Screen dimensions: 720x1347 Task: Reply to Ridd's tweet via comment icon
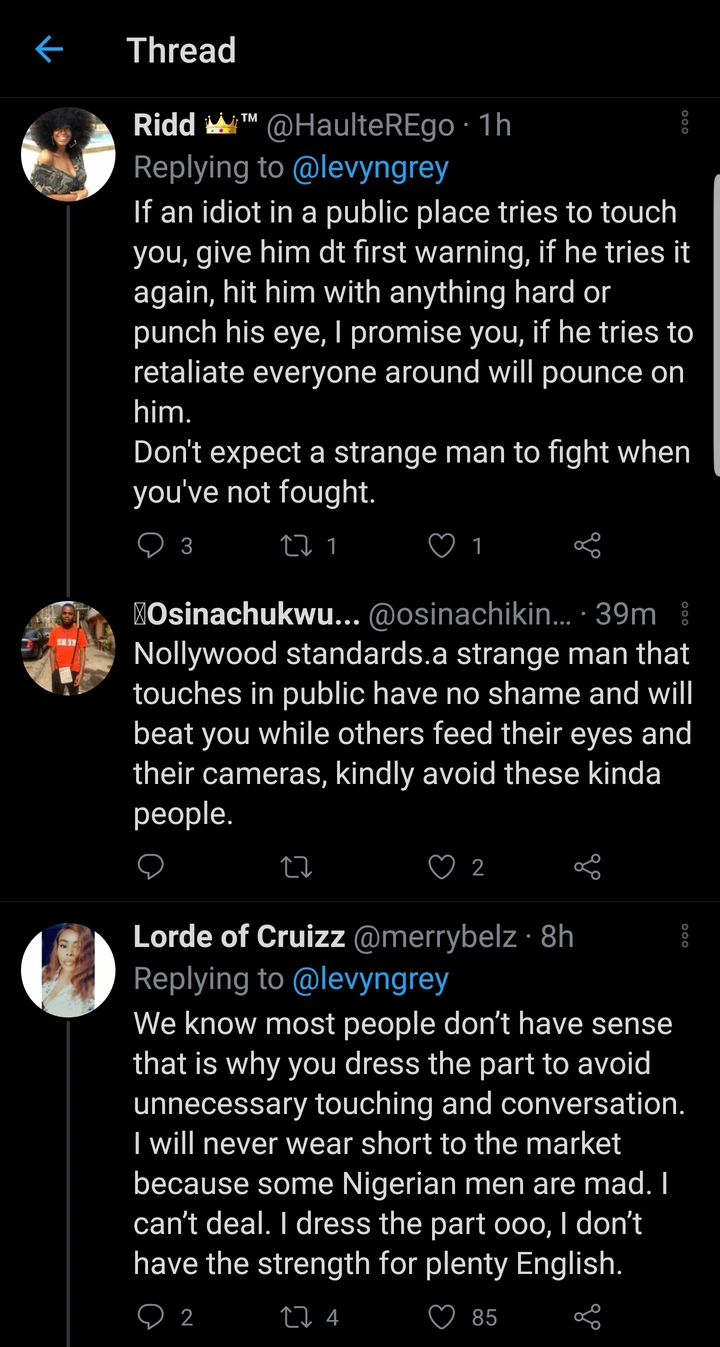149,545
